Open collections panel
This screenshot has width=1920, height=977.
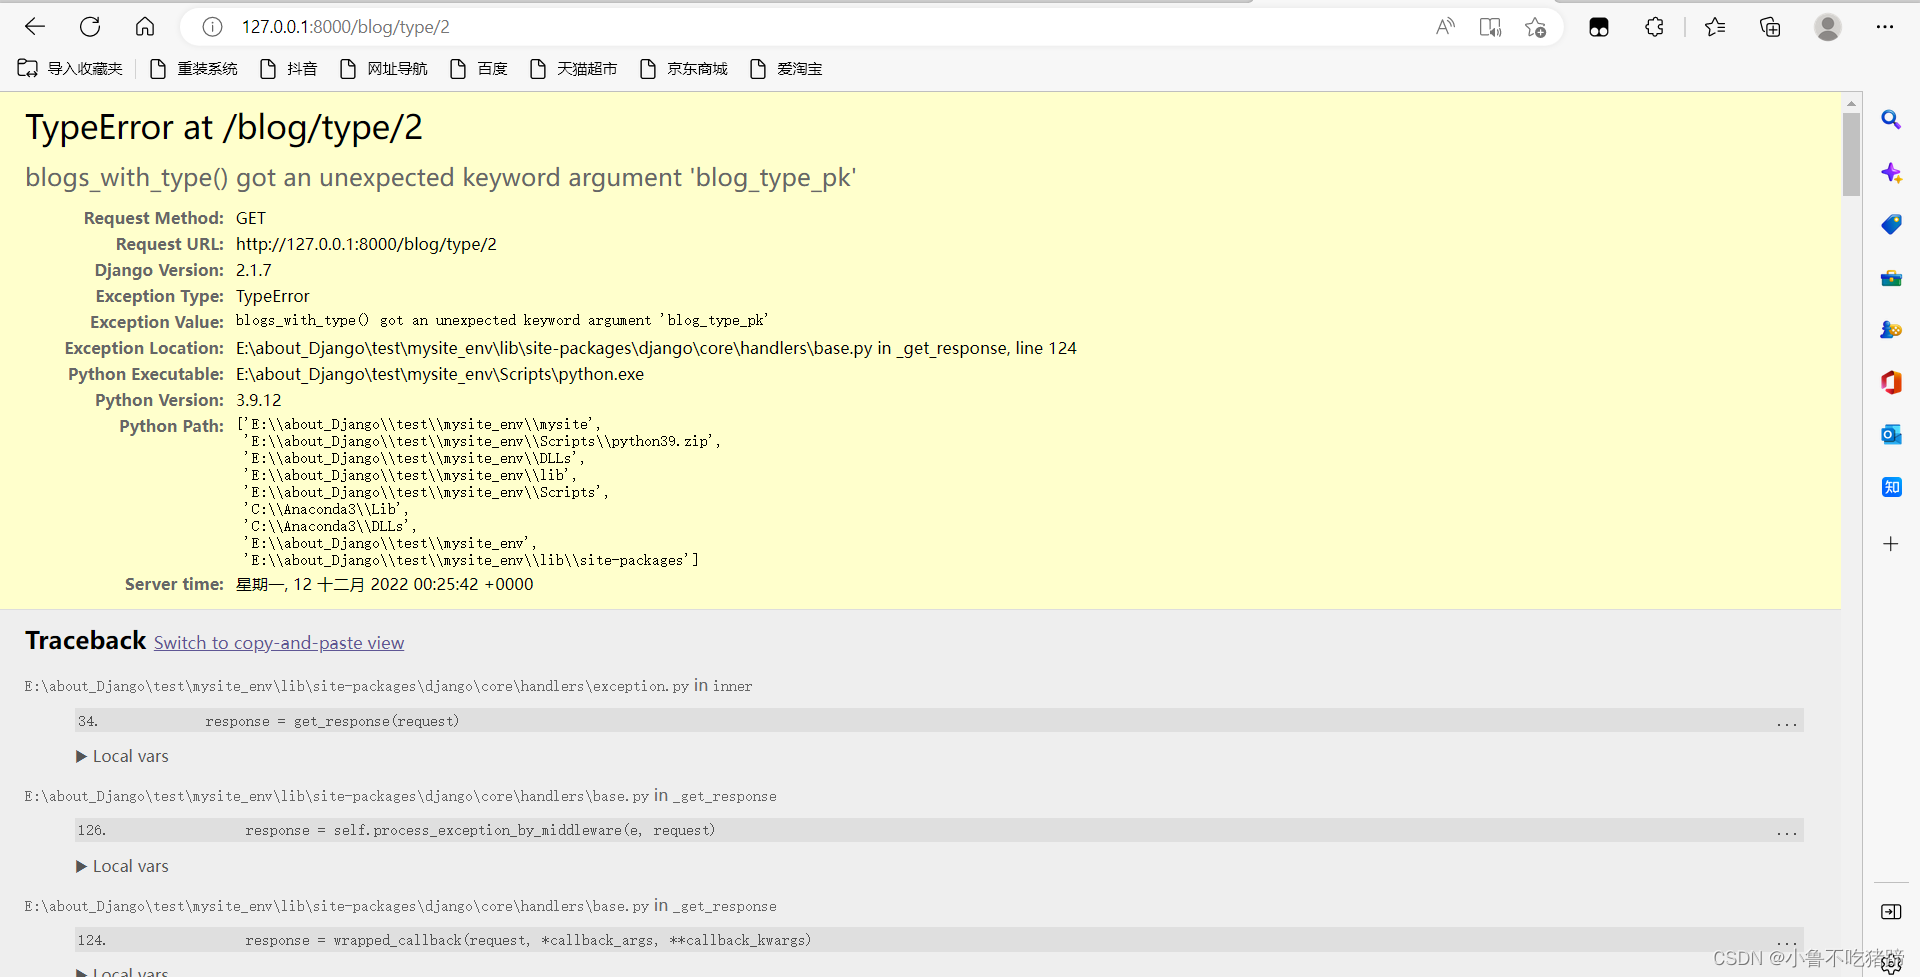coord(1770,27)
